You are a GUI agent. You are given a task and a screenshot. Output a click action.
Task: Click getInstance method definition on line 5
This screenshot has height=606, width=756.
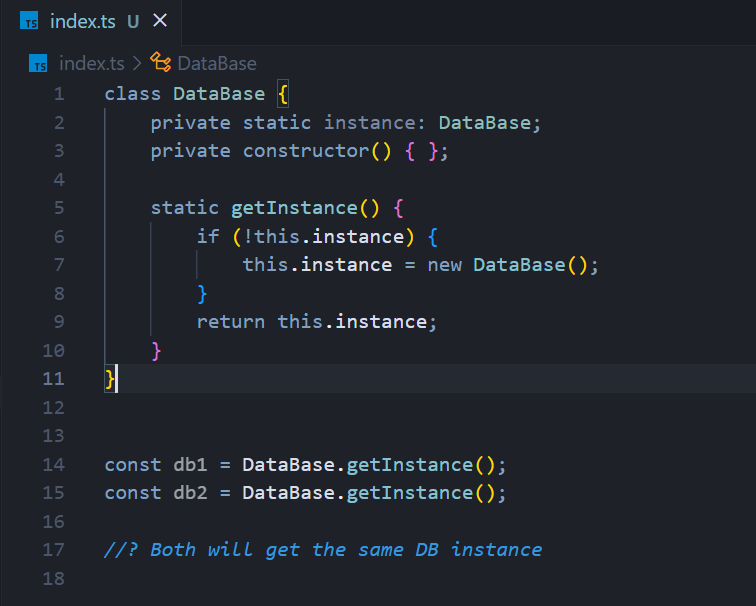[294, 208]
